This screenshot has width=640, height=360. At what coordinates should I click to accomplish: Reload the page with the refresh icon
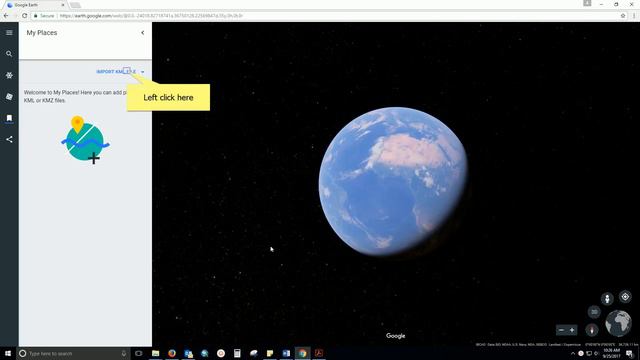[x=24, y=16]
